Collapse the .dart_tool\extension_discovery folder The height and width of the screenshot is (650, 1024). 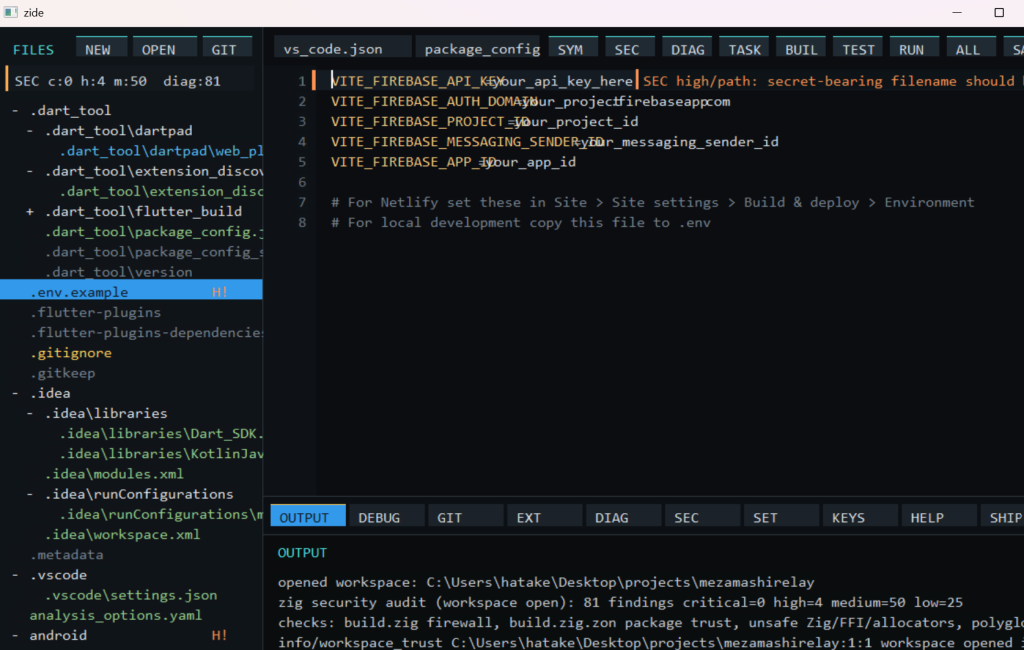pos(30,171)
